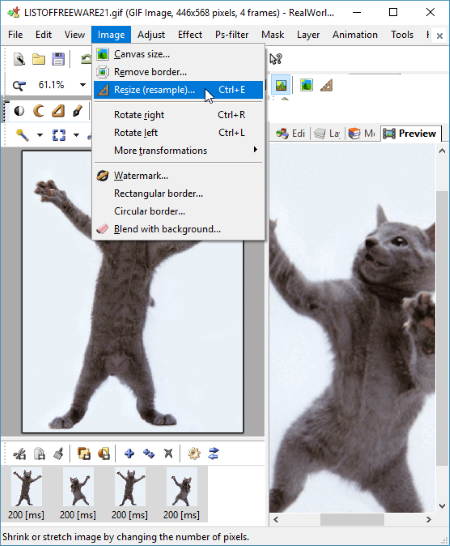This screenshot has height=546, width=450.
Task: Click the cursor with scissors icon
Action: [276, 59]
